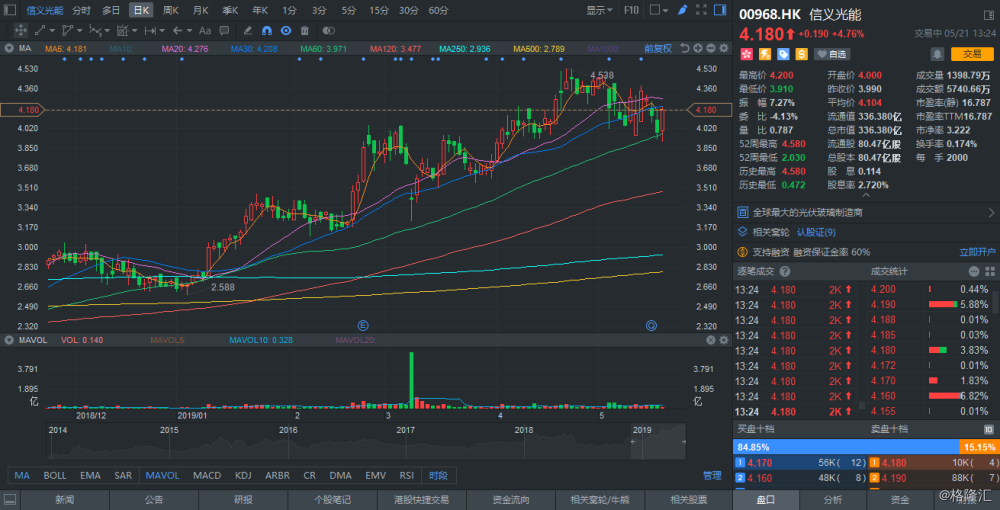
Task: Select the range span drawing tool
Action: [x=150, y=30]
